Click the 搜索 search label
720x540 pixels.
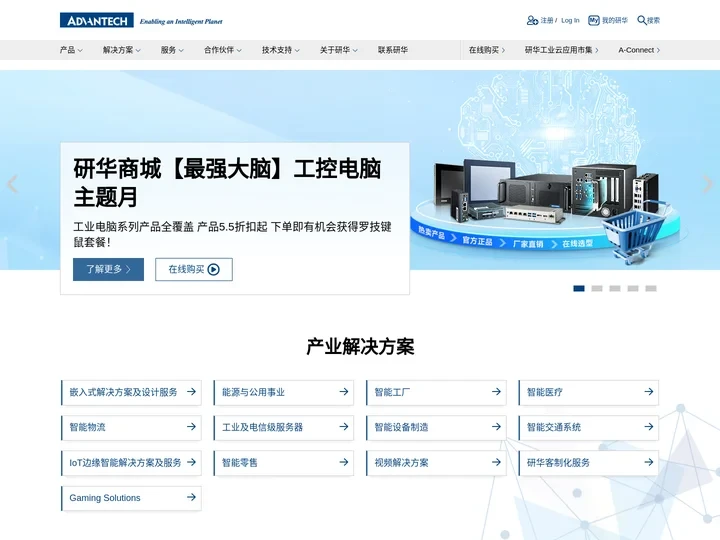[653, 20]
